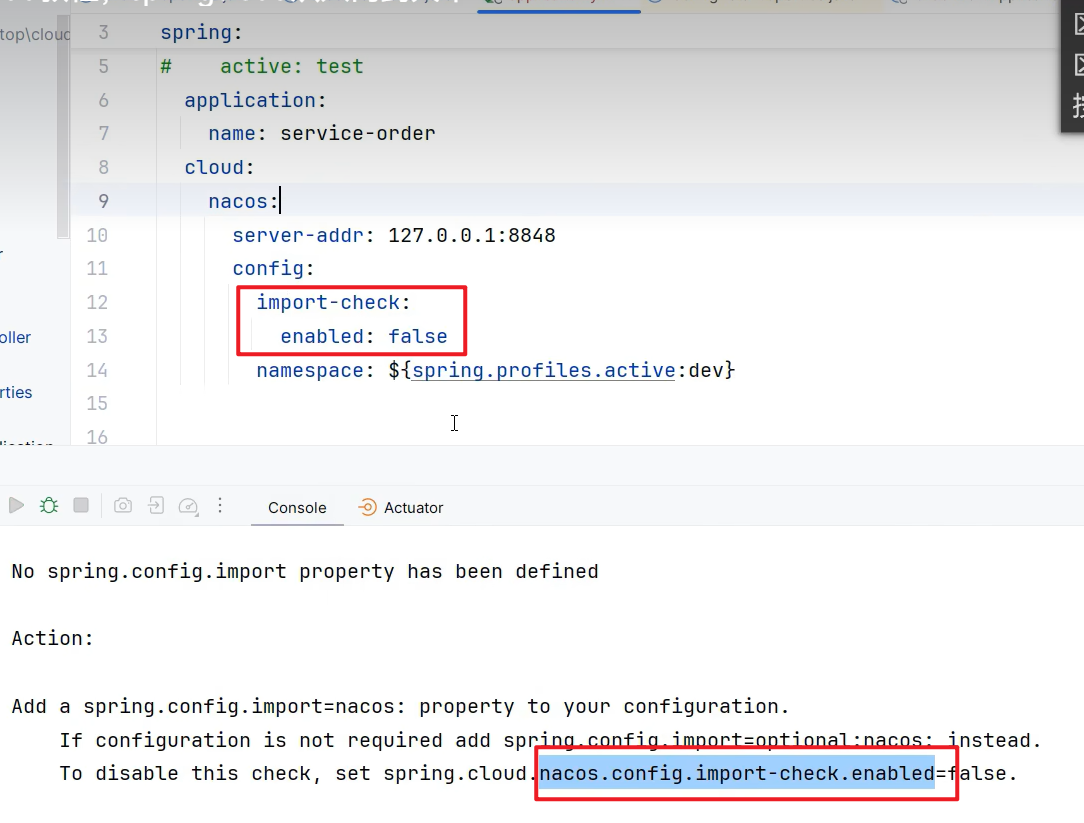This screenshot has height=823, width=1084.
Task: Click the 'cloud:' key on line 8
Action: point(219,167)
